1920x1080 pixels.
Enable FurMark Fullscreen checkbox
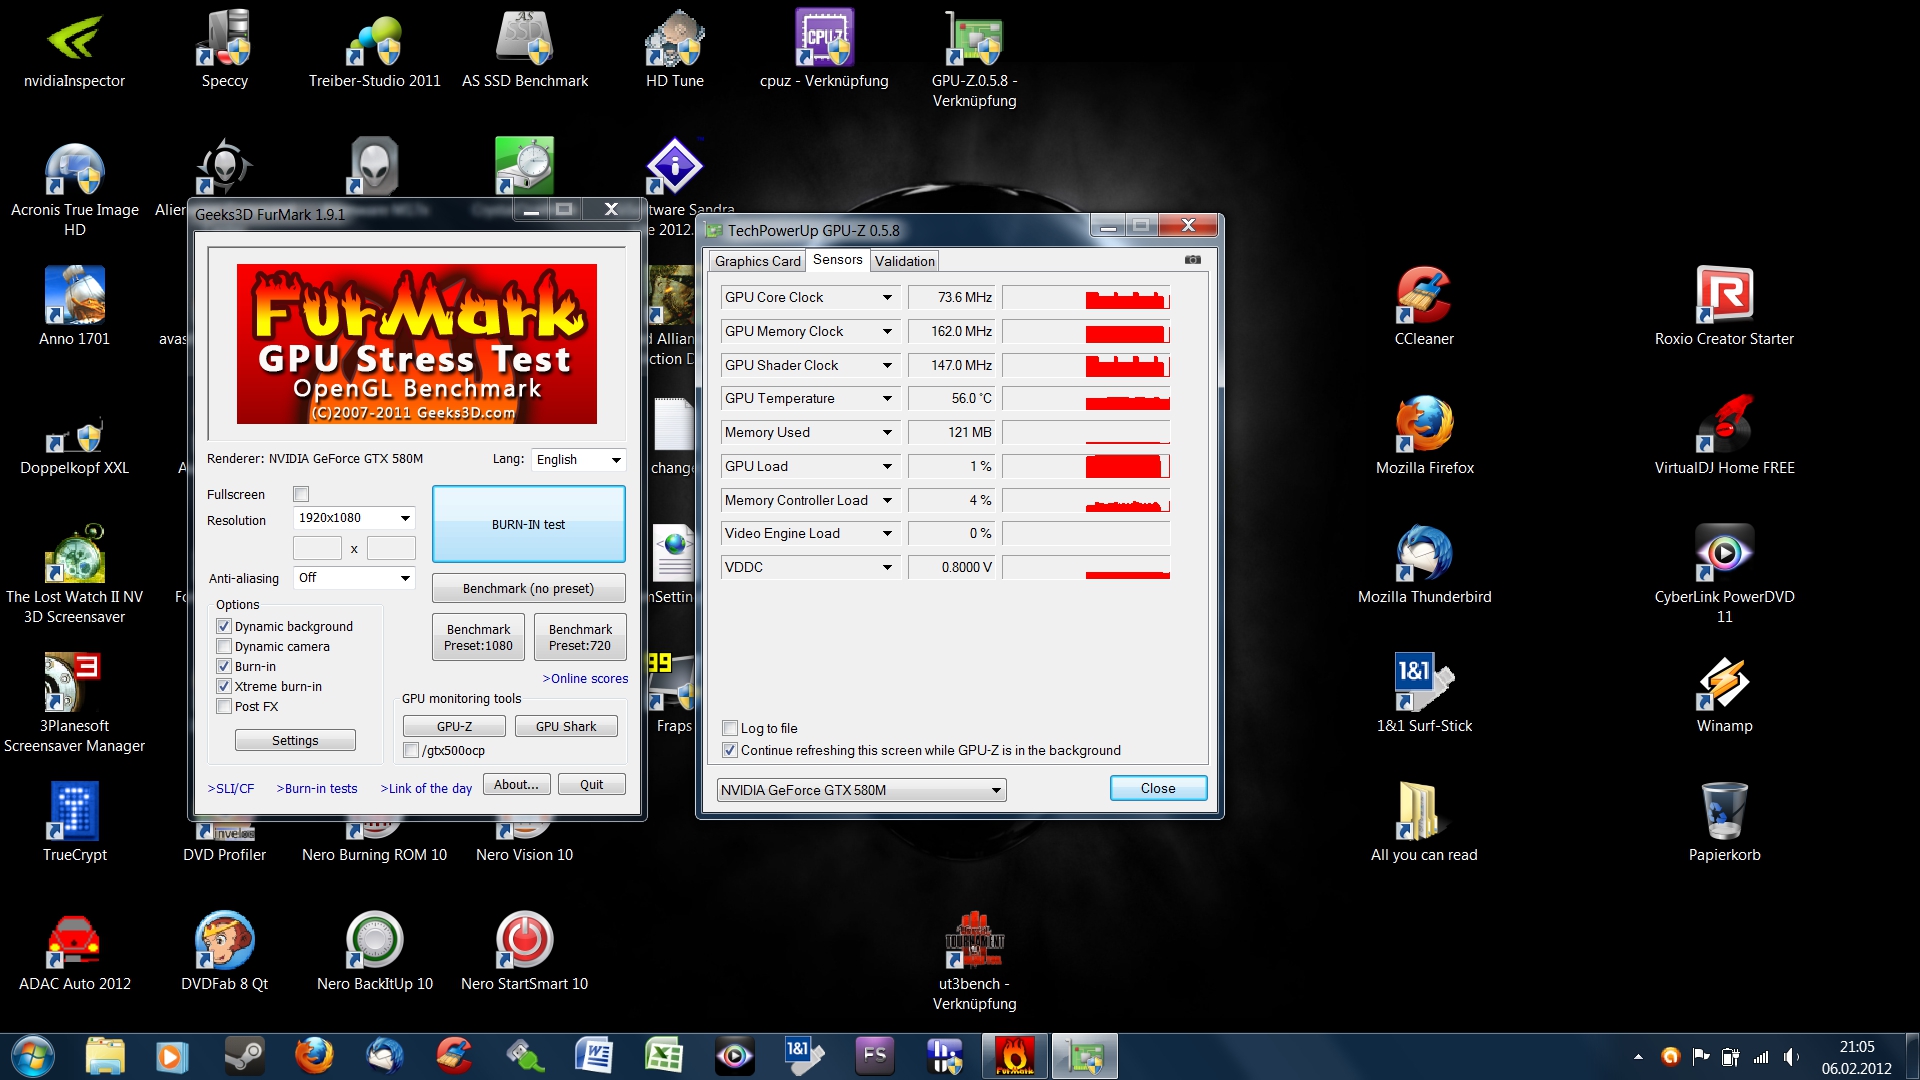[301, 494]
